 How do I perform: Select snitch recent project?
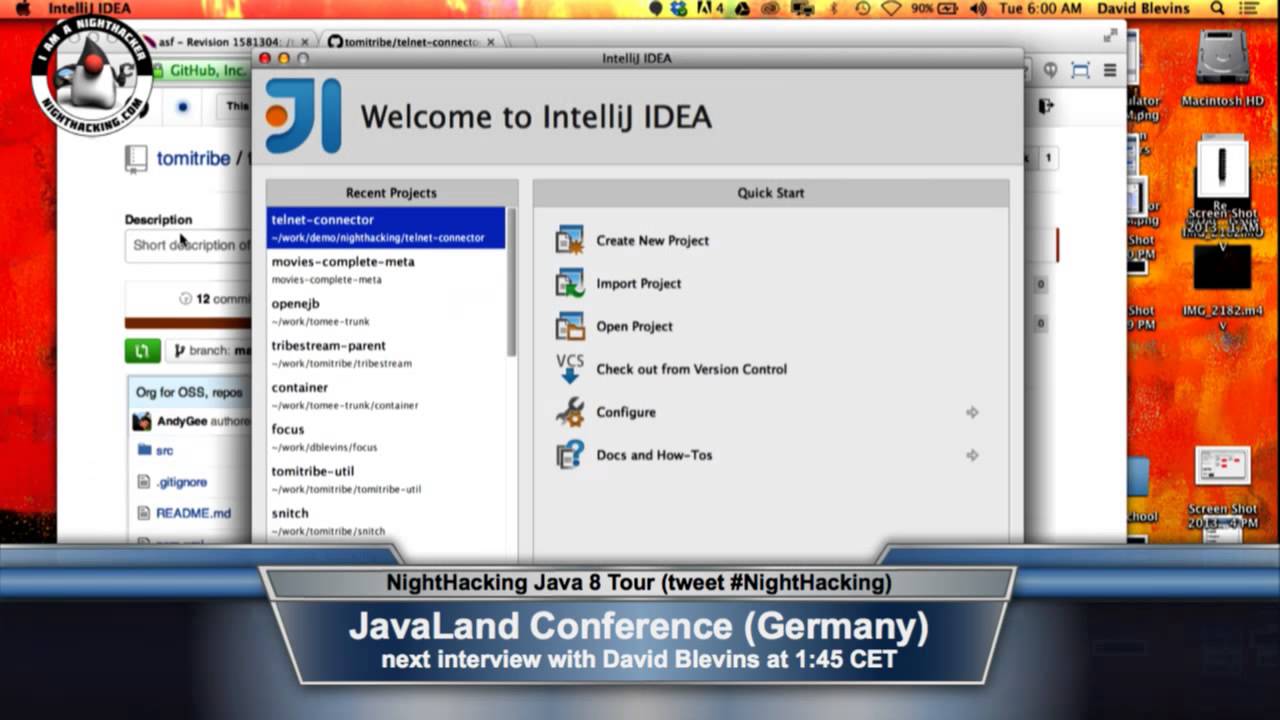tap(386, 521)
